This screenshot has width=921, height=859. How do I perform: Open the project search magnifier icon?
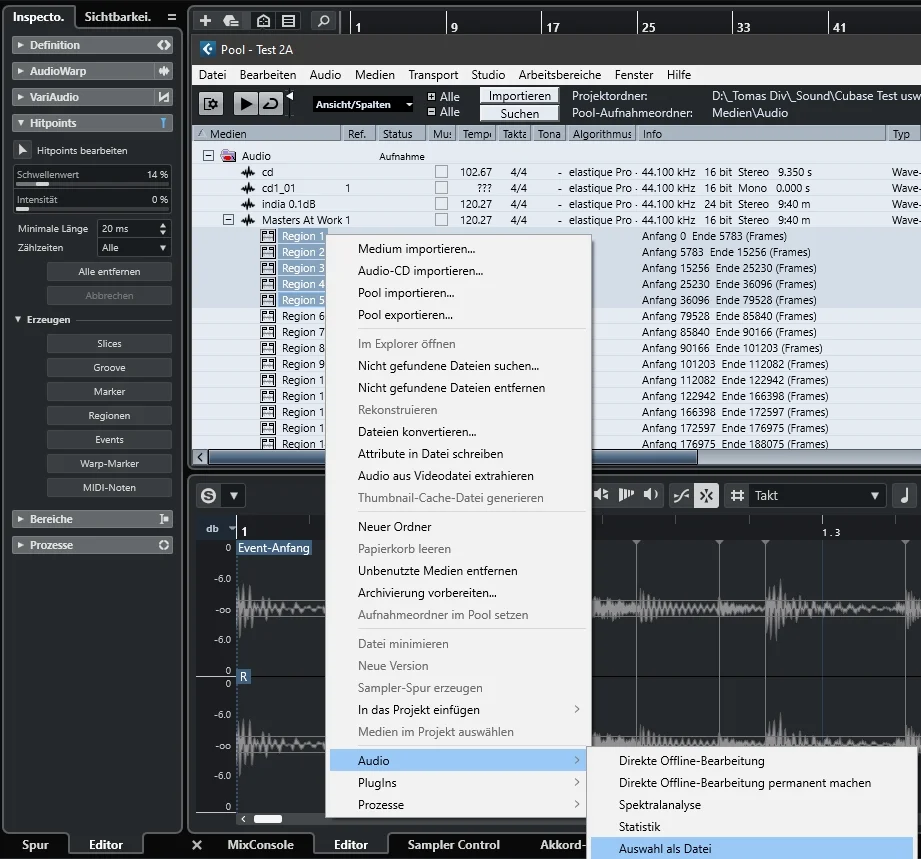(323, 21)
